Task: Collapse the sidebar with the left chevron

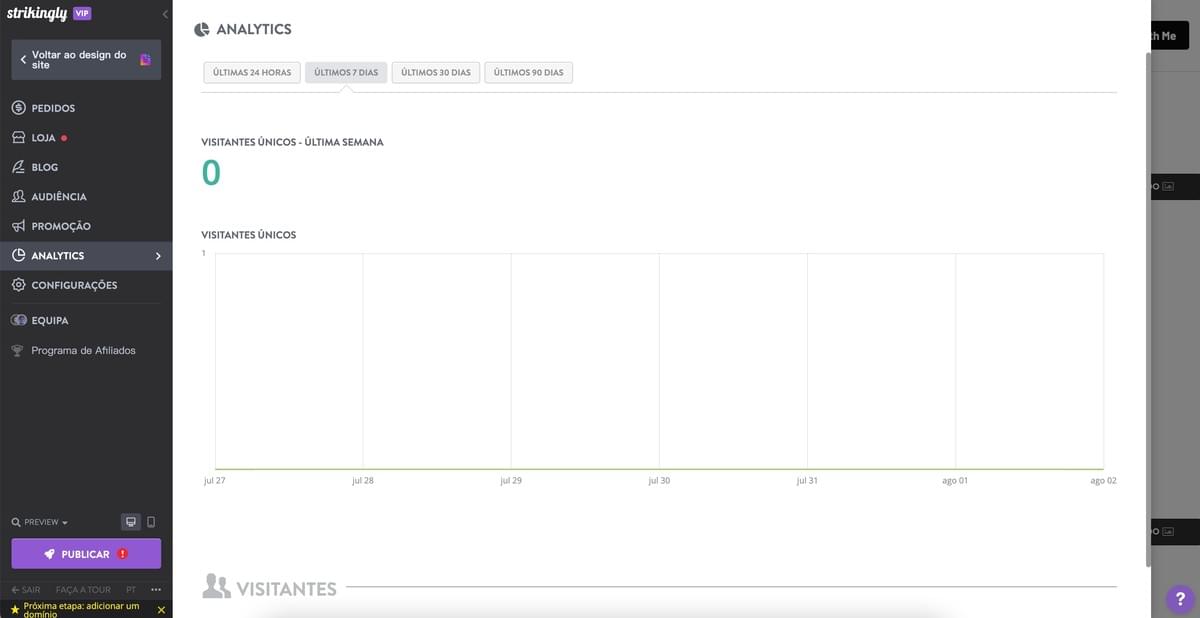Action: pyautogui.click(x=164, y=13)
